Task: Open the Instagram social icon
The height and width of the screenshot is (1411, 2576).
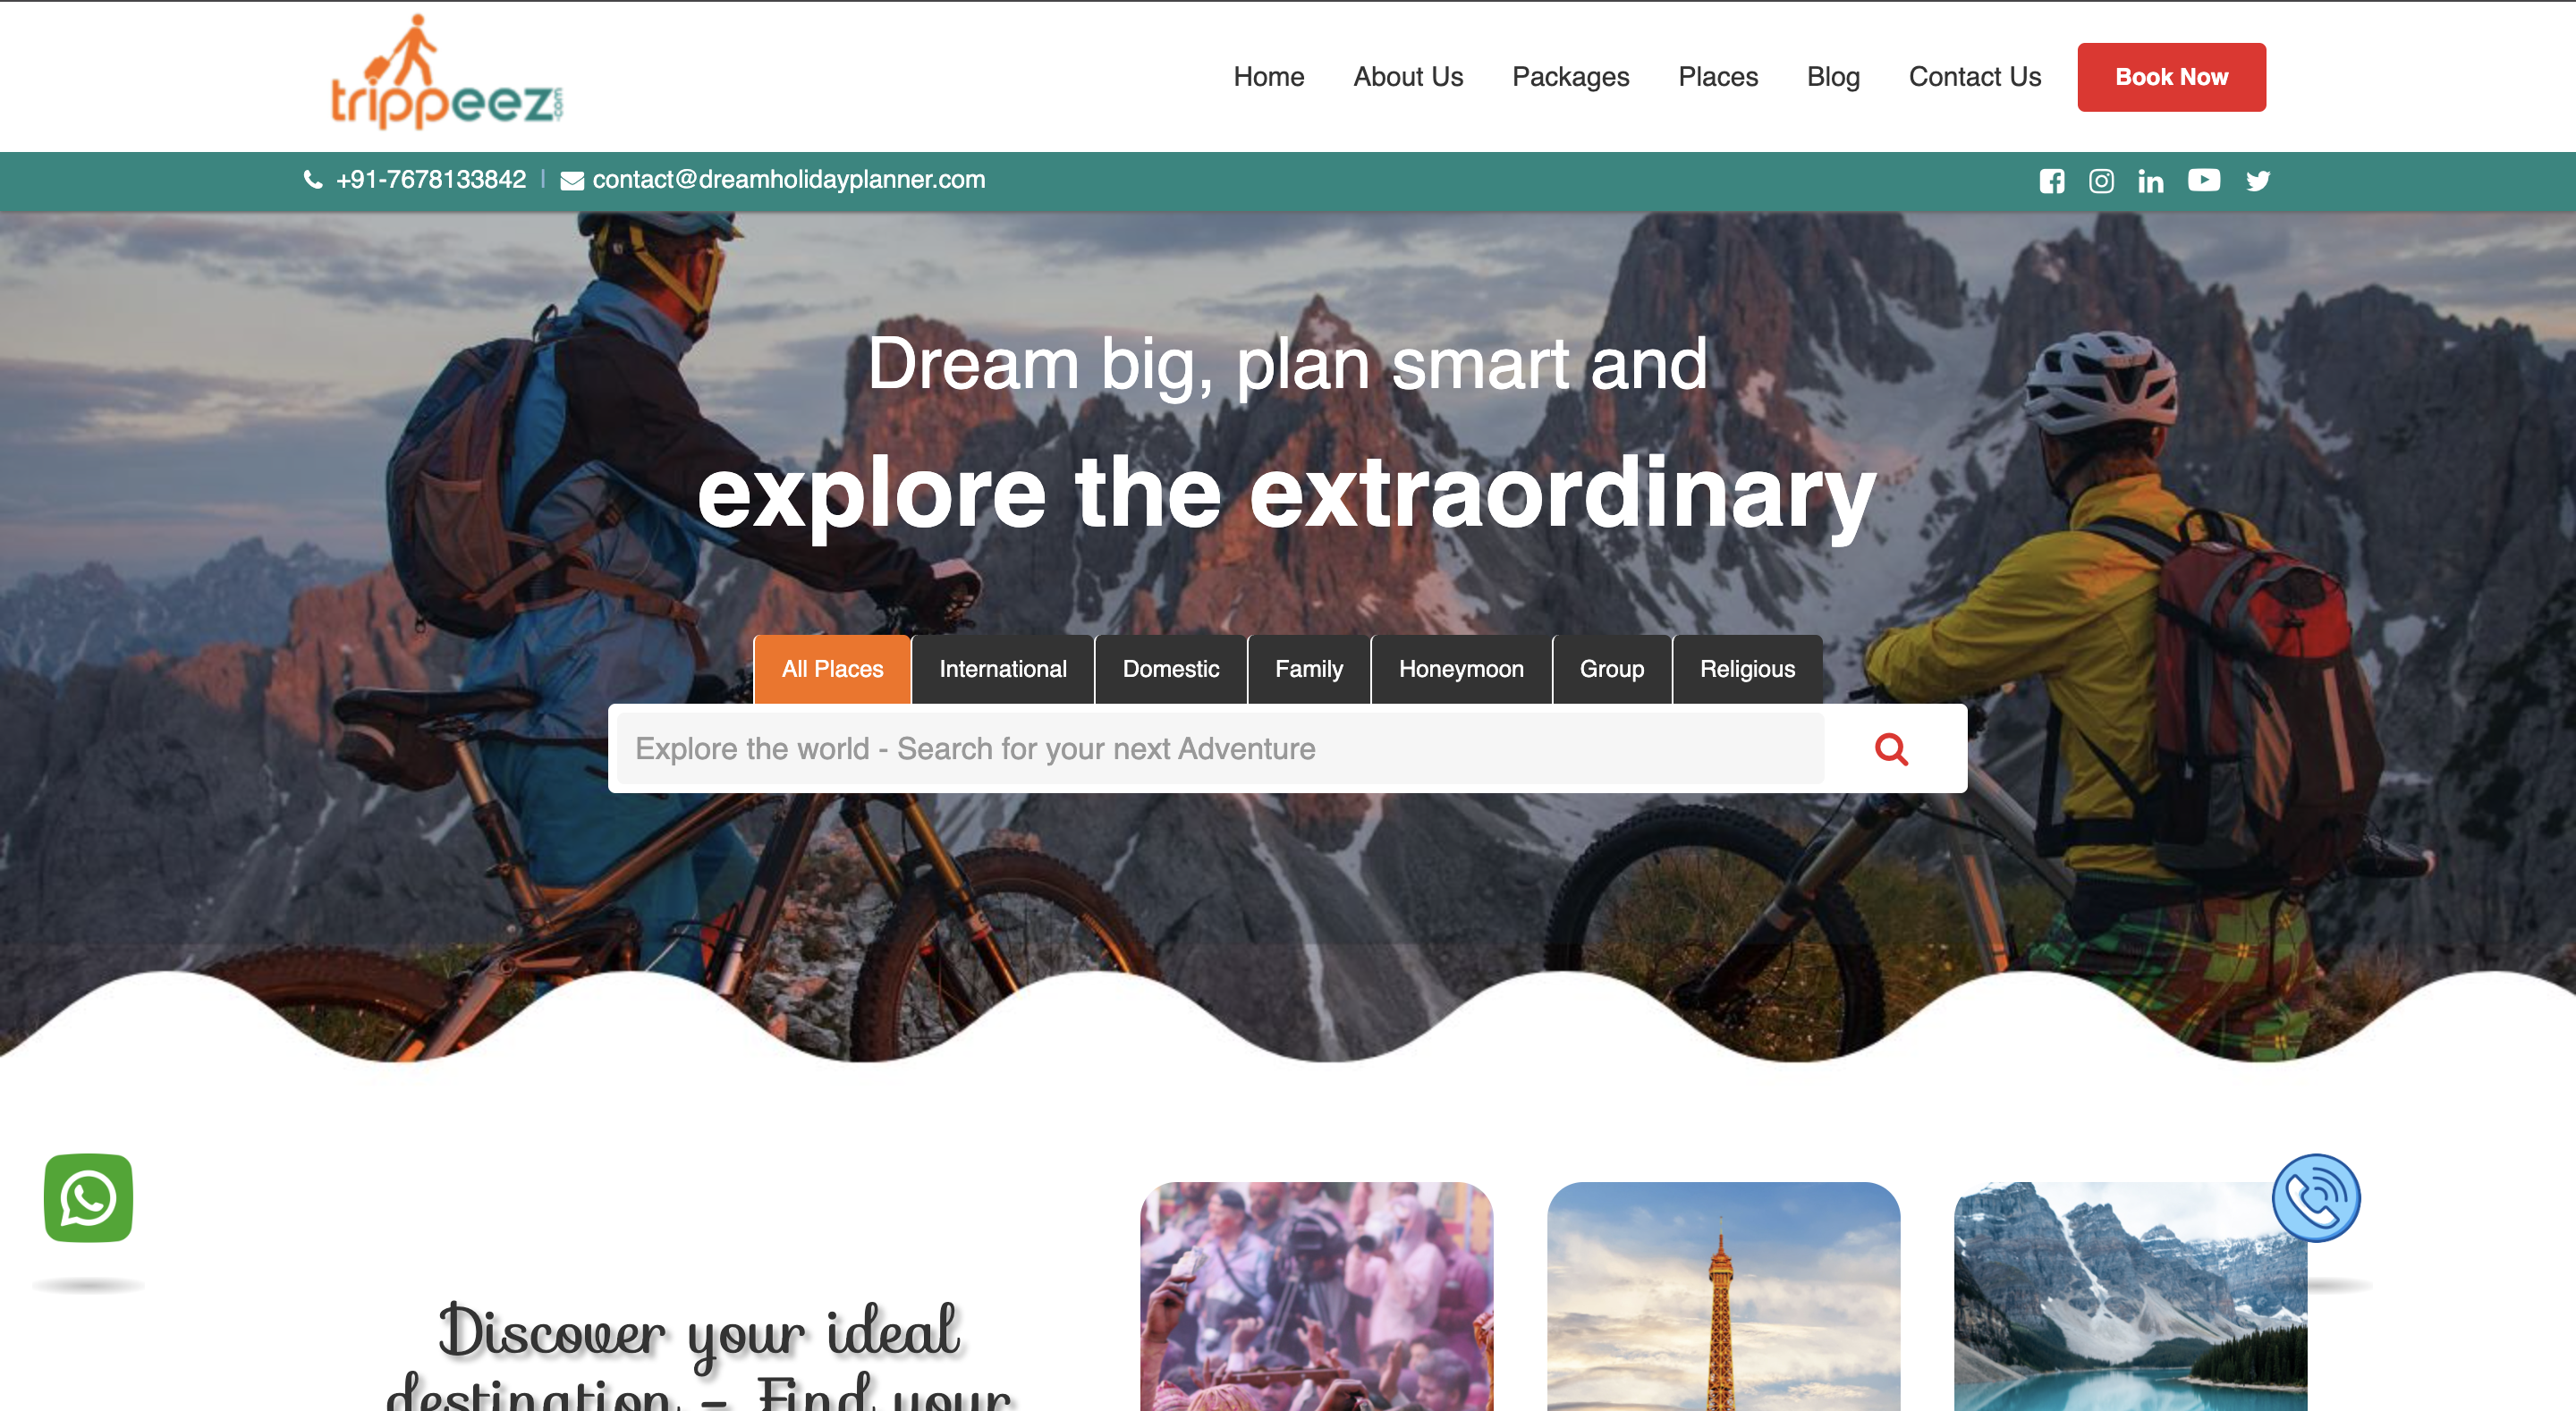Action: 2101,181
